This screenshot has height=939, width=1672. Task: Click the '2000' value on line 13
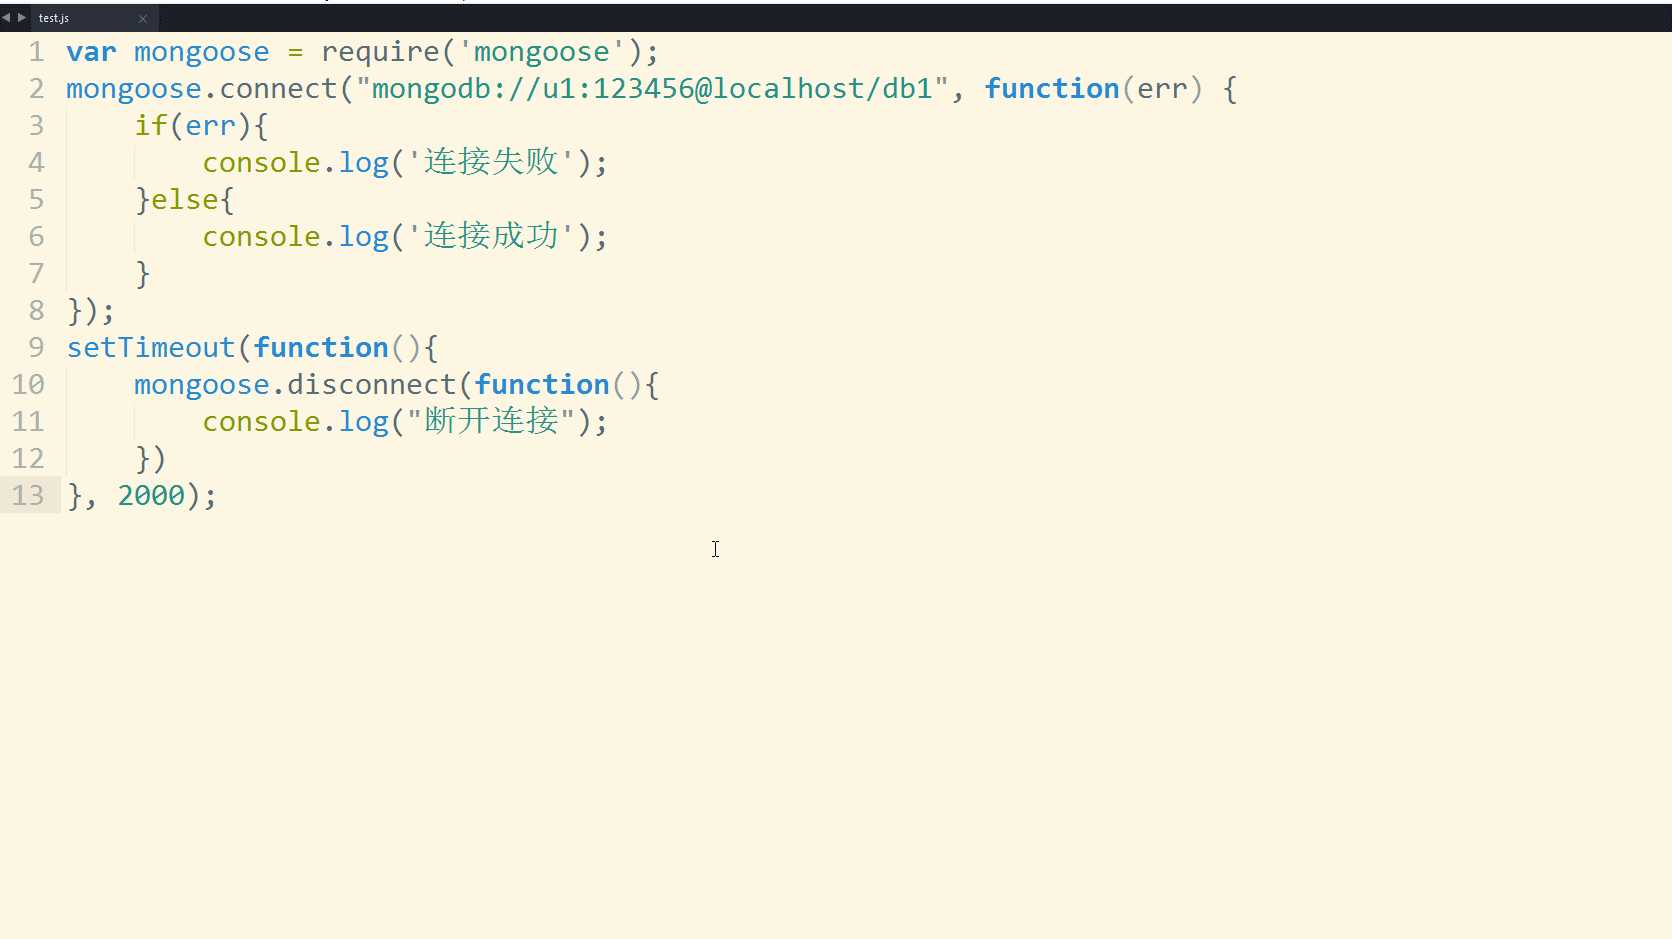click(x=151, y=496)
